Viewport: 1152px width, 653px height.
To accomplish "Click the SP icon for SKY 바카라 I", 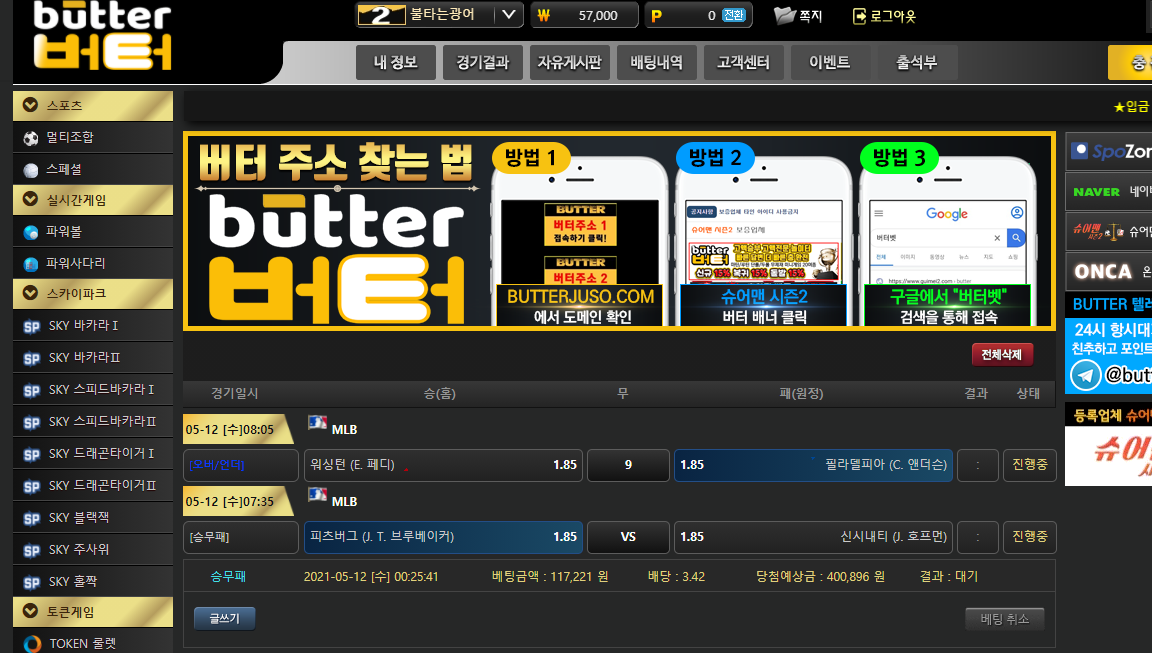I will (x=31, y=326).
